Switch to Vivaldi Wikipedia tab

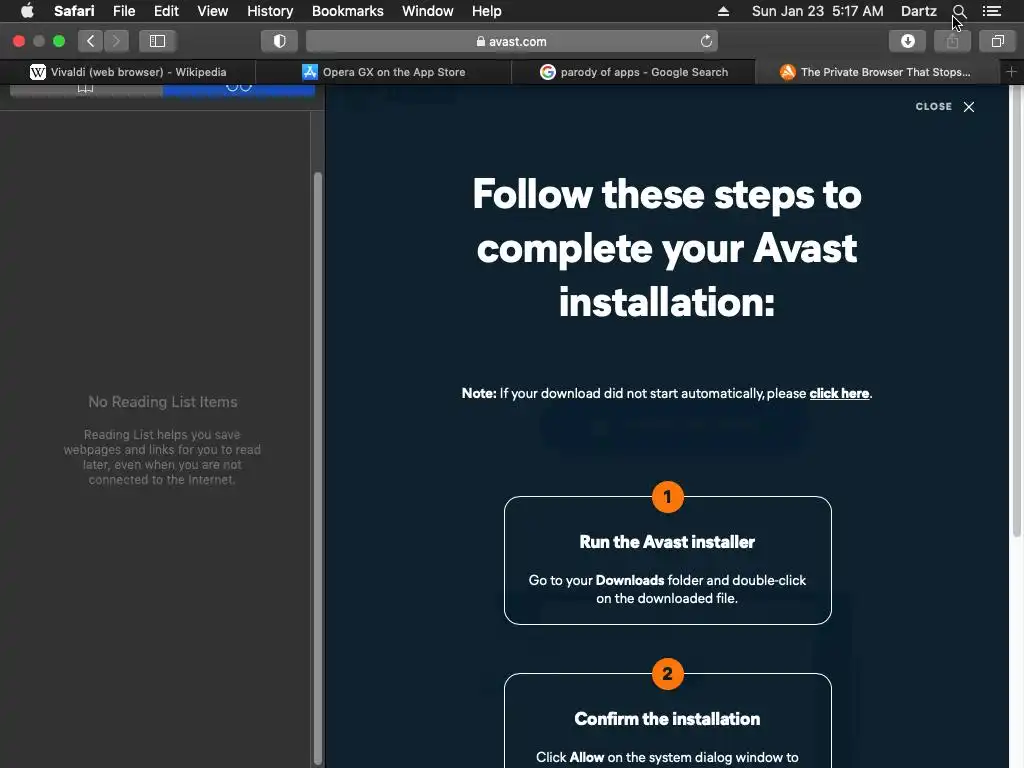click(128, 72)
